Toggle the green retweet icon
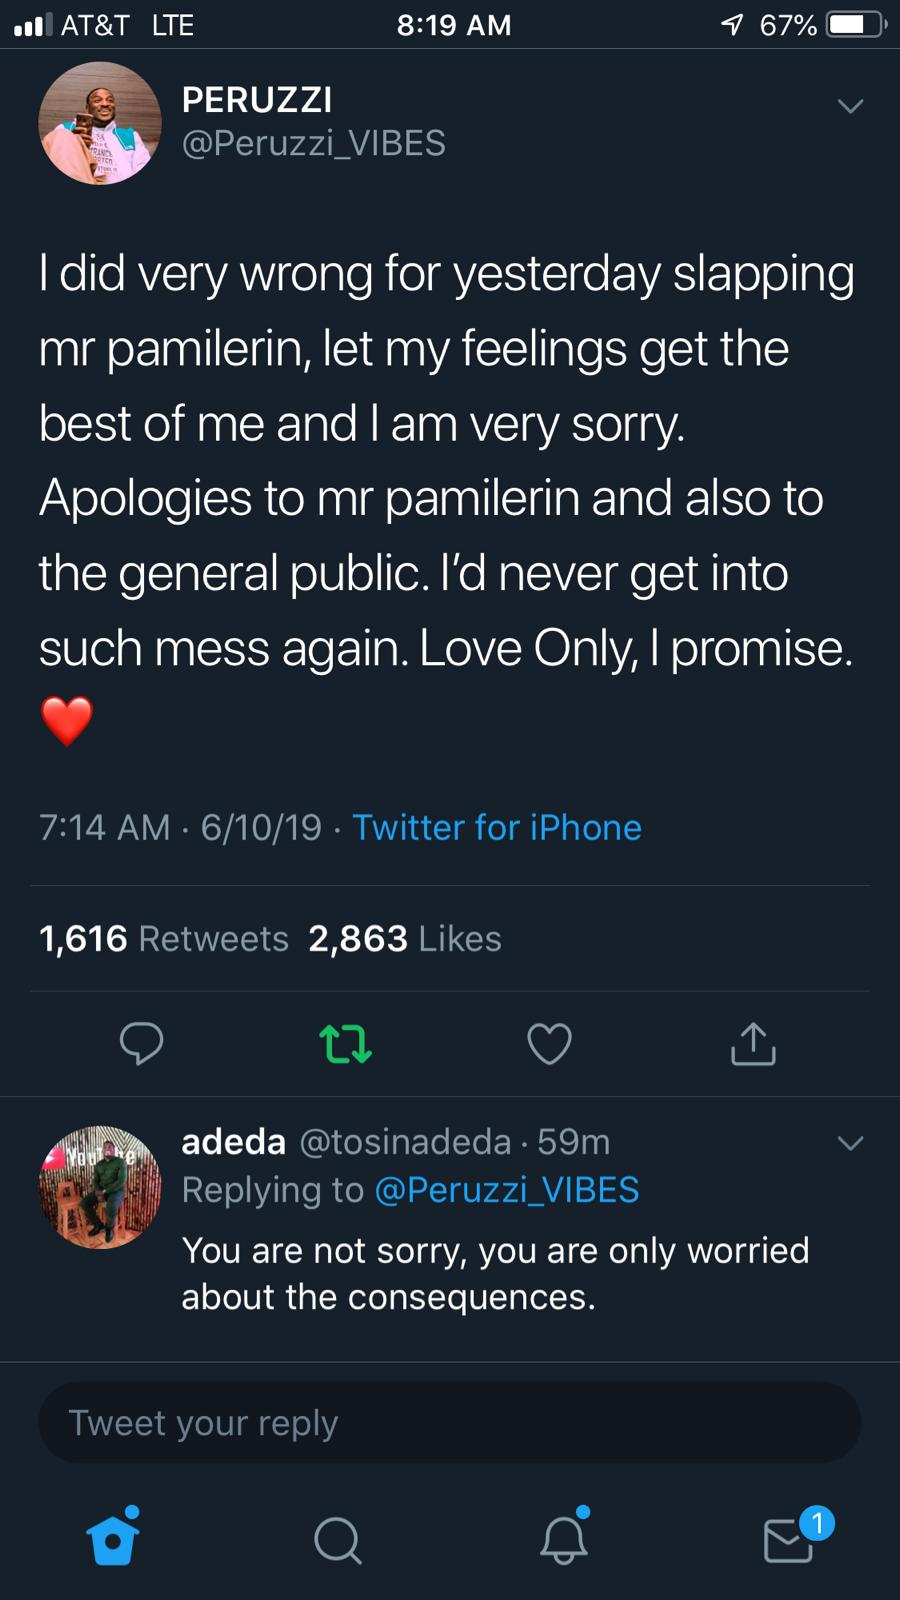Image resolution: width=900 pixels, height=1600 pixels. coord(345,1043)
